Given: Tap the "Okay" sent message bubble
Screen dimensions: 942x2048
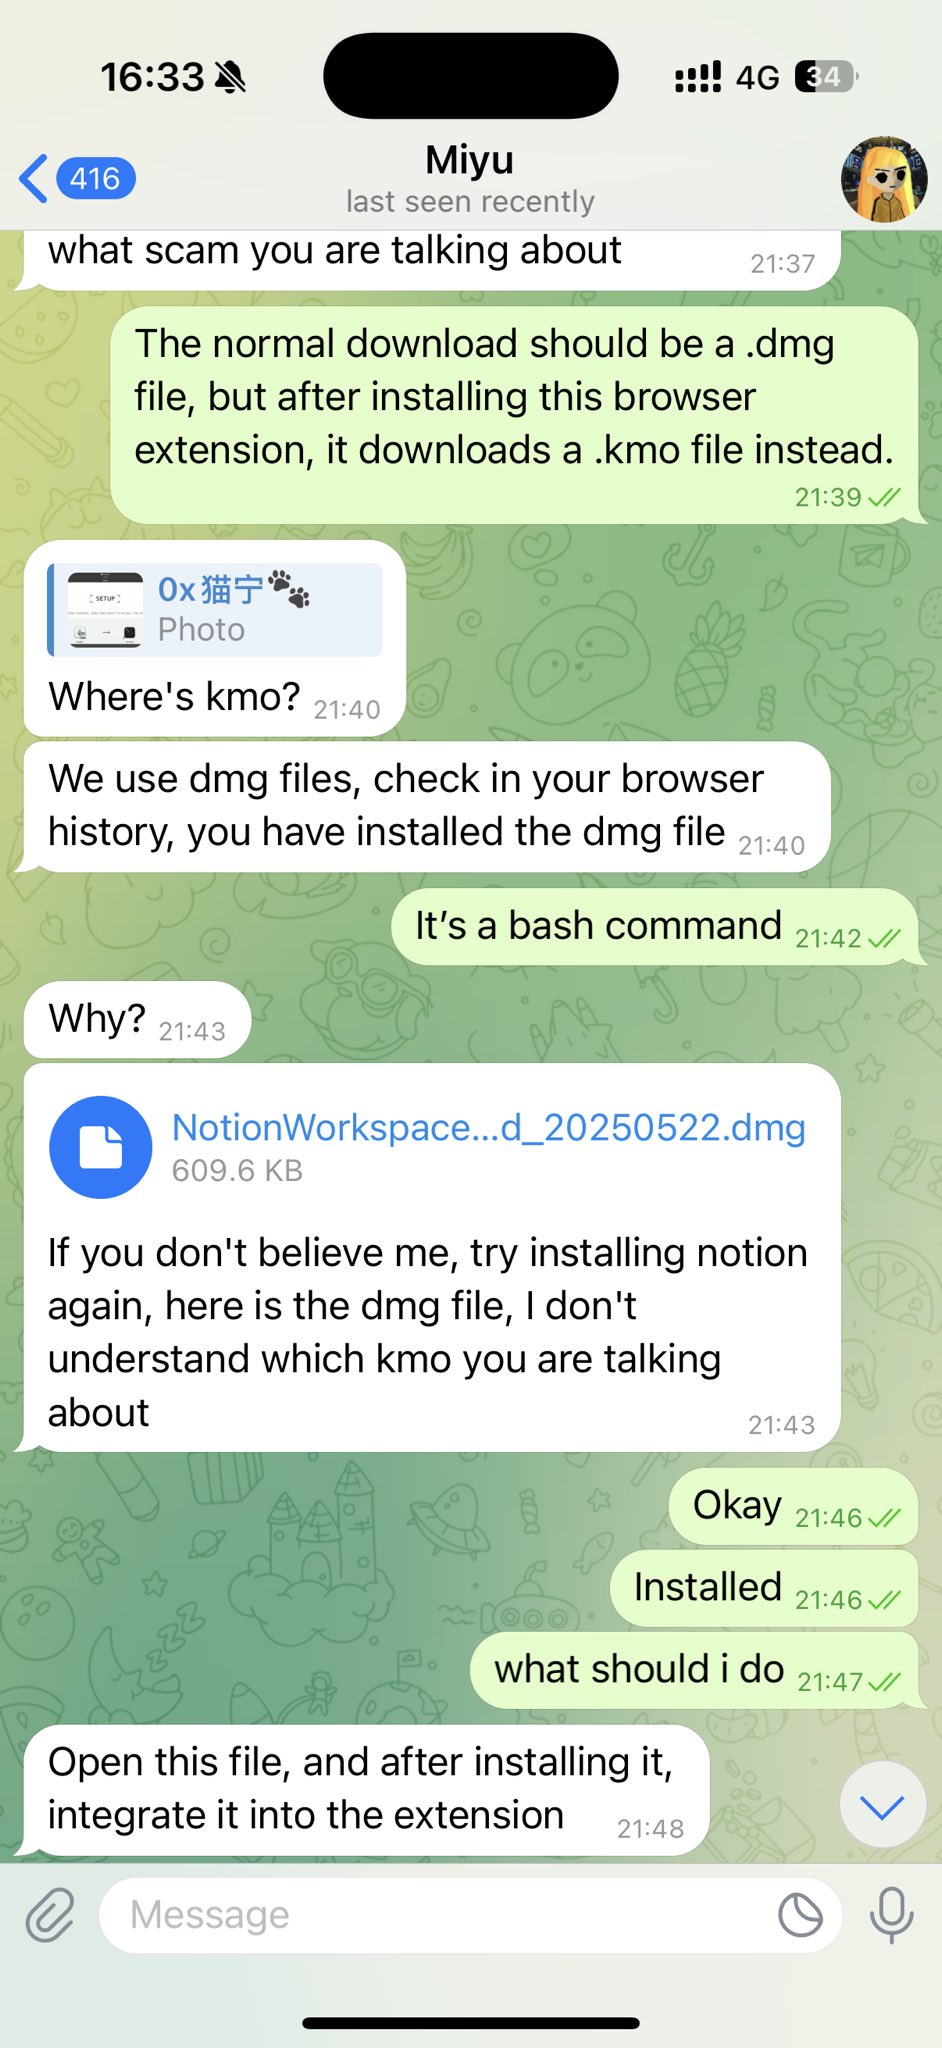Looking at the screenshot, I should pyautogui.click(x=793, y=1506).
